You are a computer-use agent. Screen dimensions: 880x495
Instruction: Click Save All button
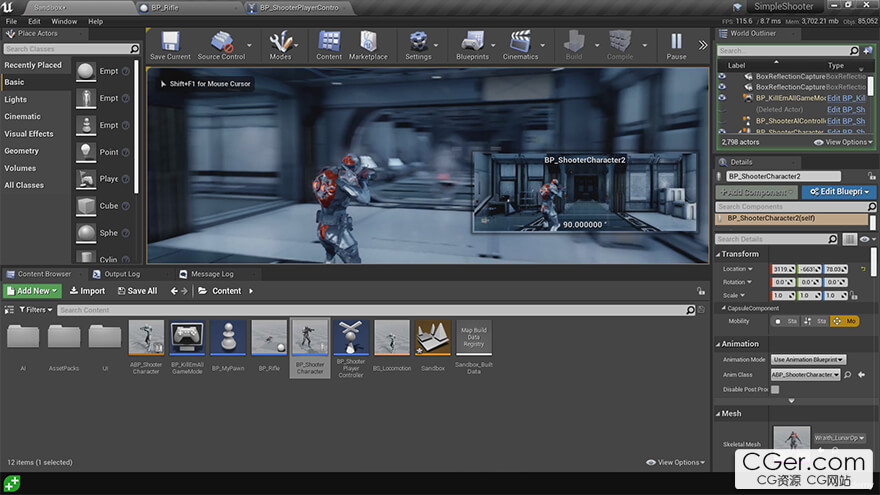pos(138,291)
